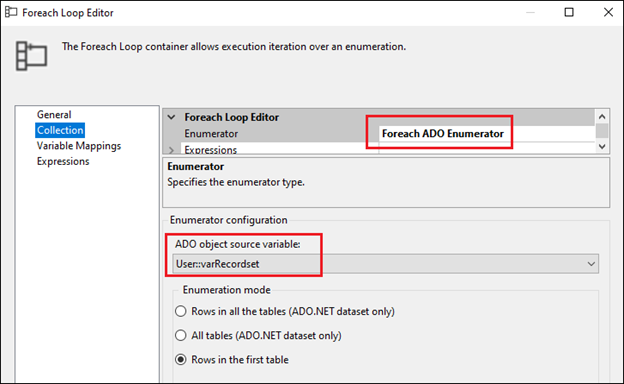Click the Foreach ADO Enumerator value field
The image size is (624, 384).
coord(486,134)
